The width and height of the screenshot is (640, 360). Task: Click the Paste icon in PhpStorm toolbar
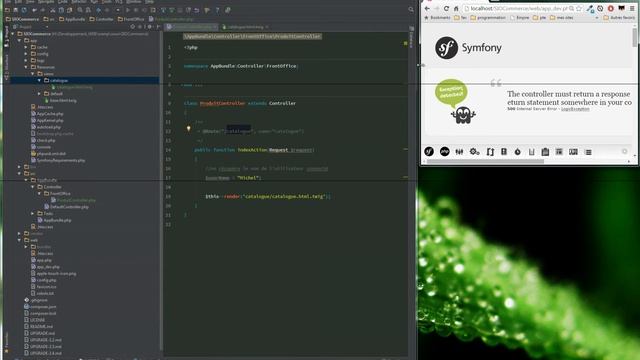[x=69, y=10]
